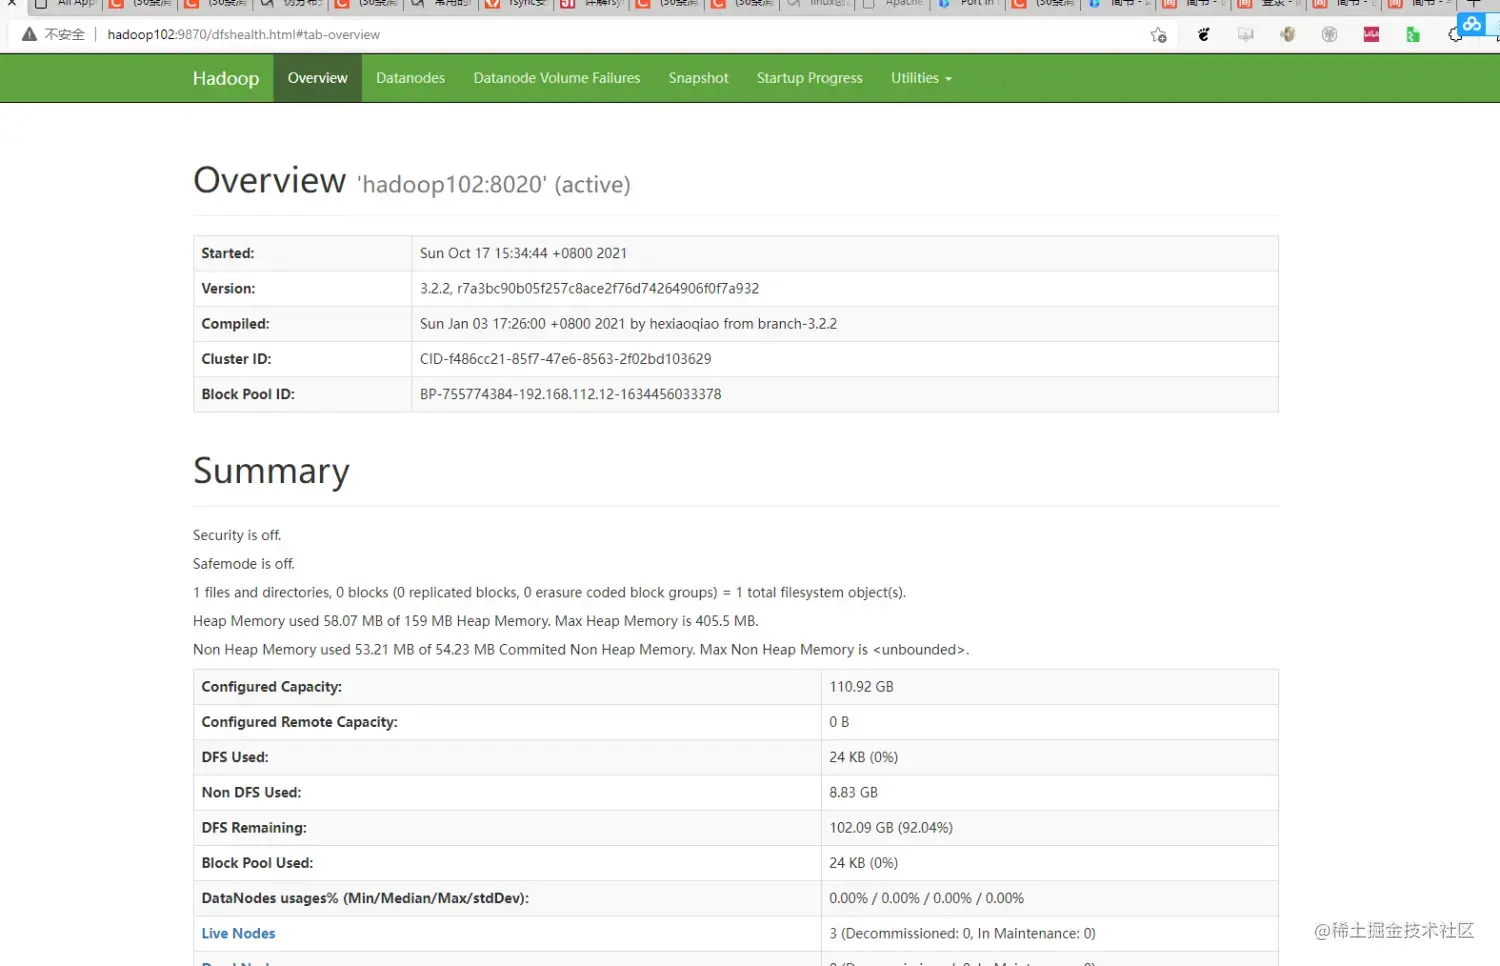Click the Heap Memory used line
The image size is (1500, 966).
coord(475,621)
